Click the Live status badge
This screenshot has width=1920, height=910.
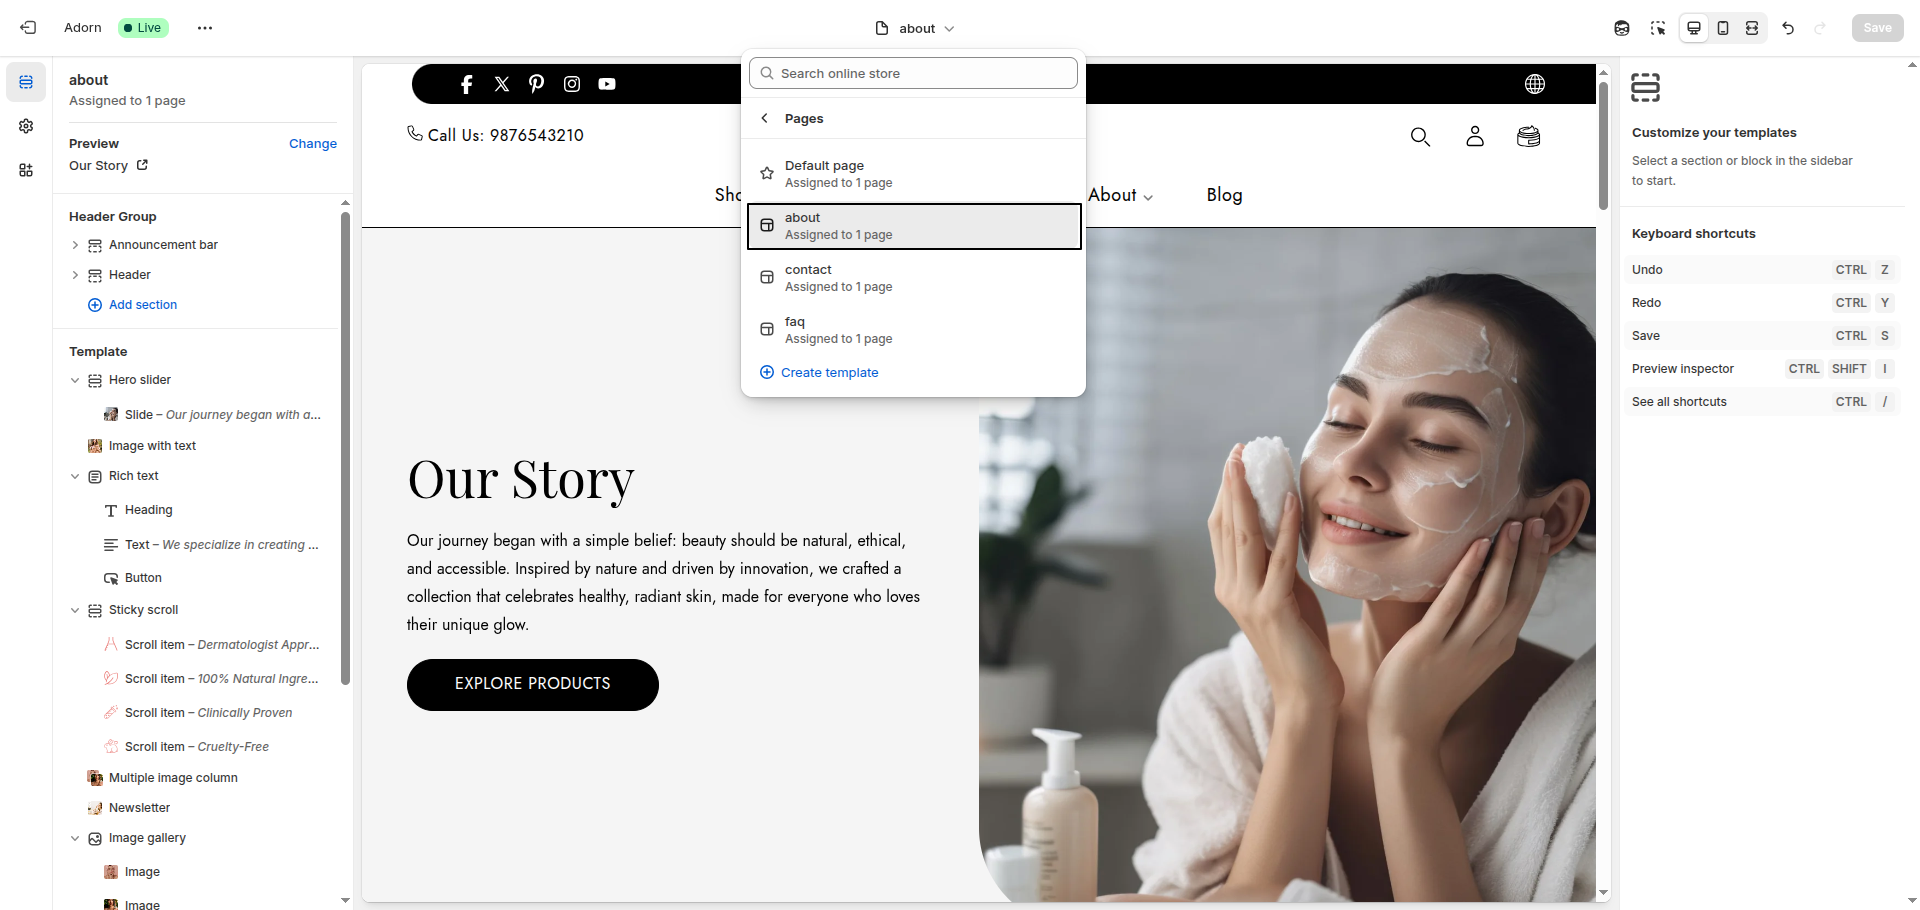tap(143, 28)
